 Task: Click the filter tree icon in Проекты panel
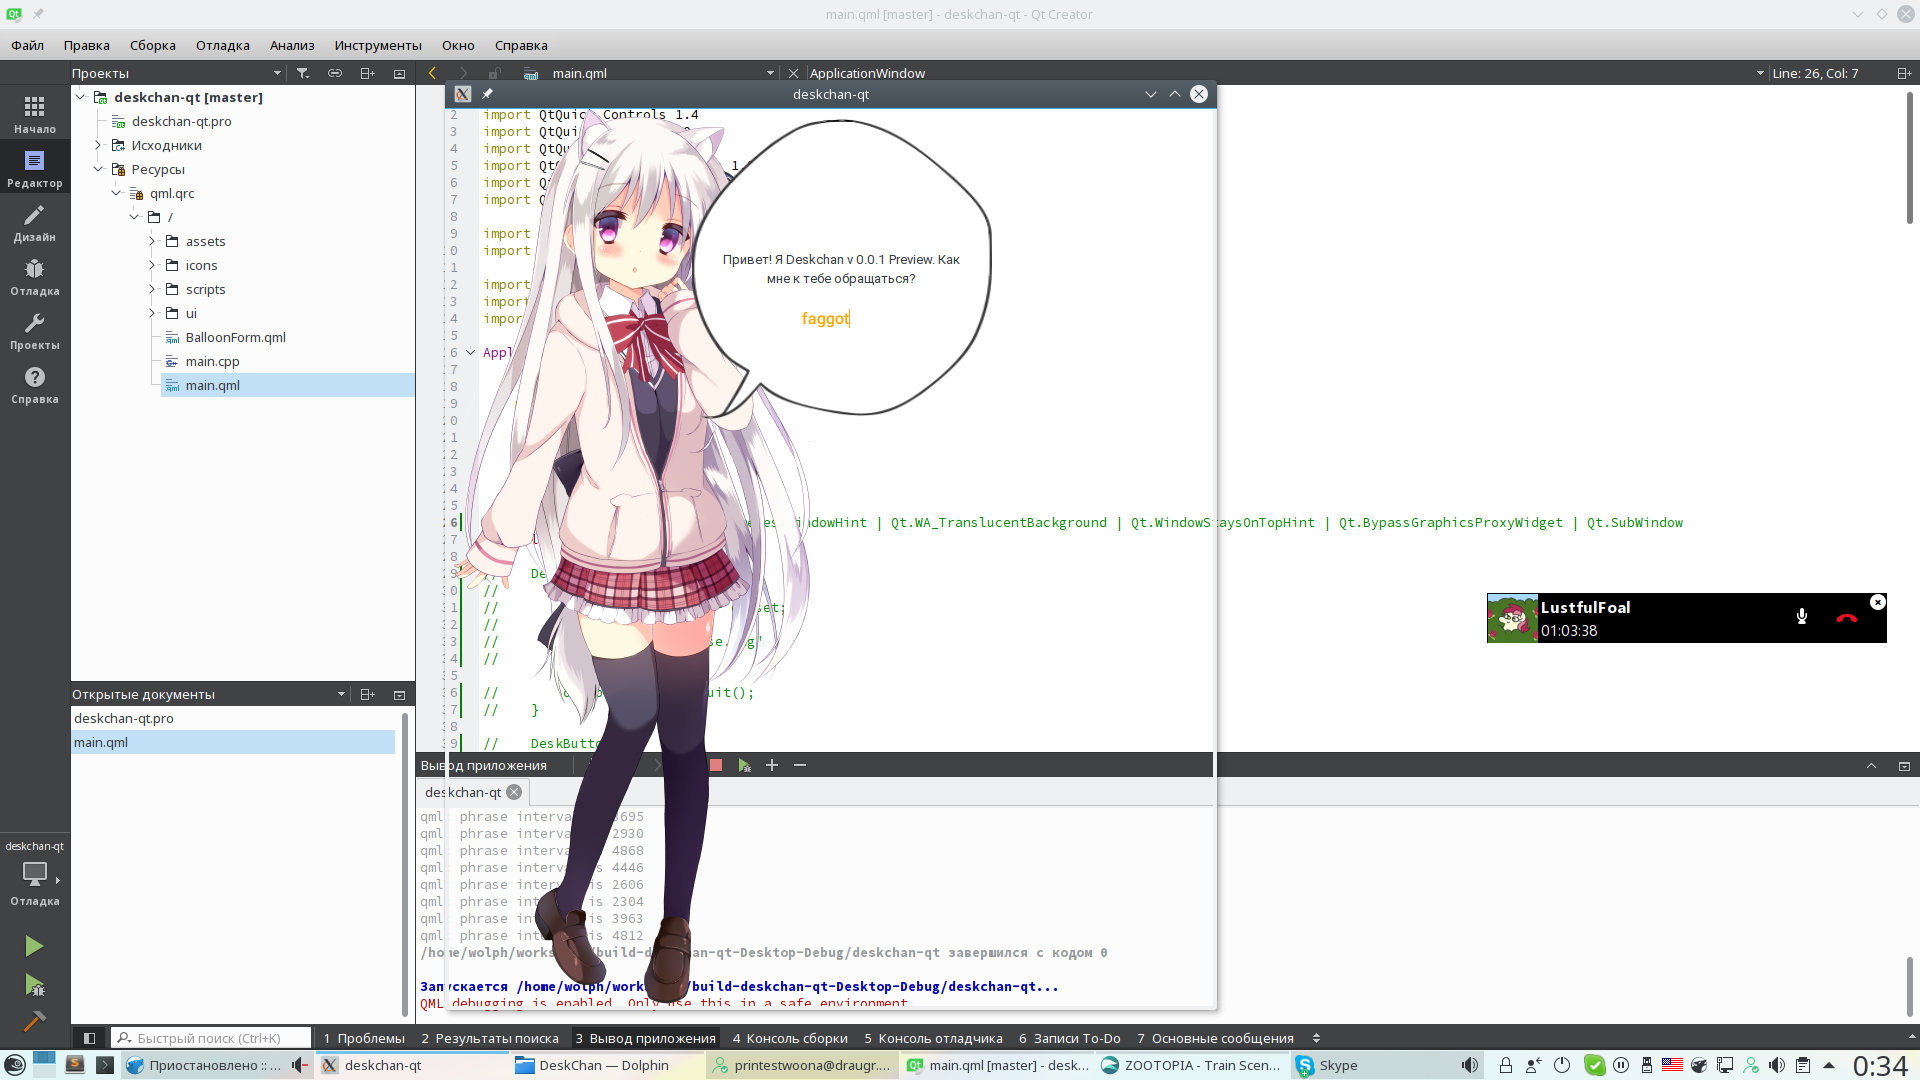click(x=303, y=73)
